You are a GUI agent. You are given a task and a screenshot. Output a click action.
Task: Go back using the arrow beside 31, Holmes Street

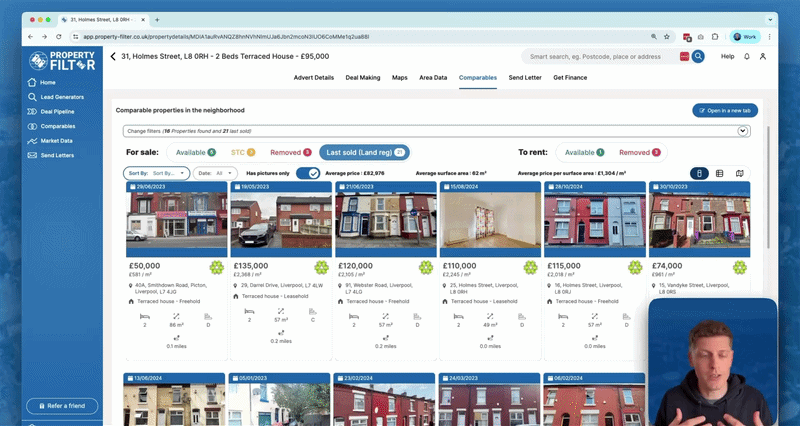tap(113, 57)
